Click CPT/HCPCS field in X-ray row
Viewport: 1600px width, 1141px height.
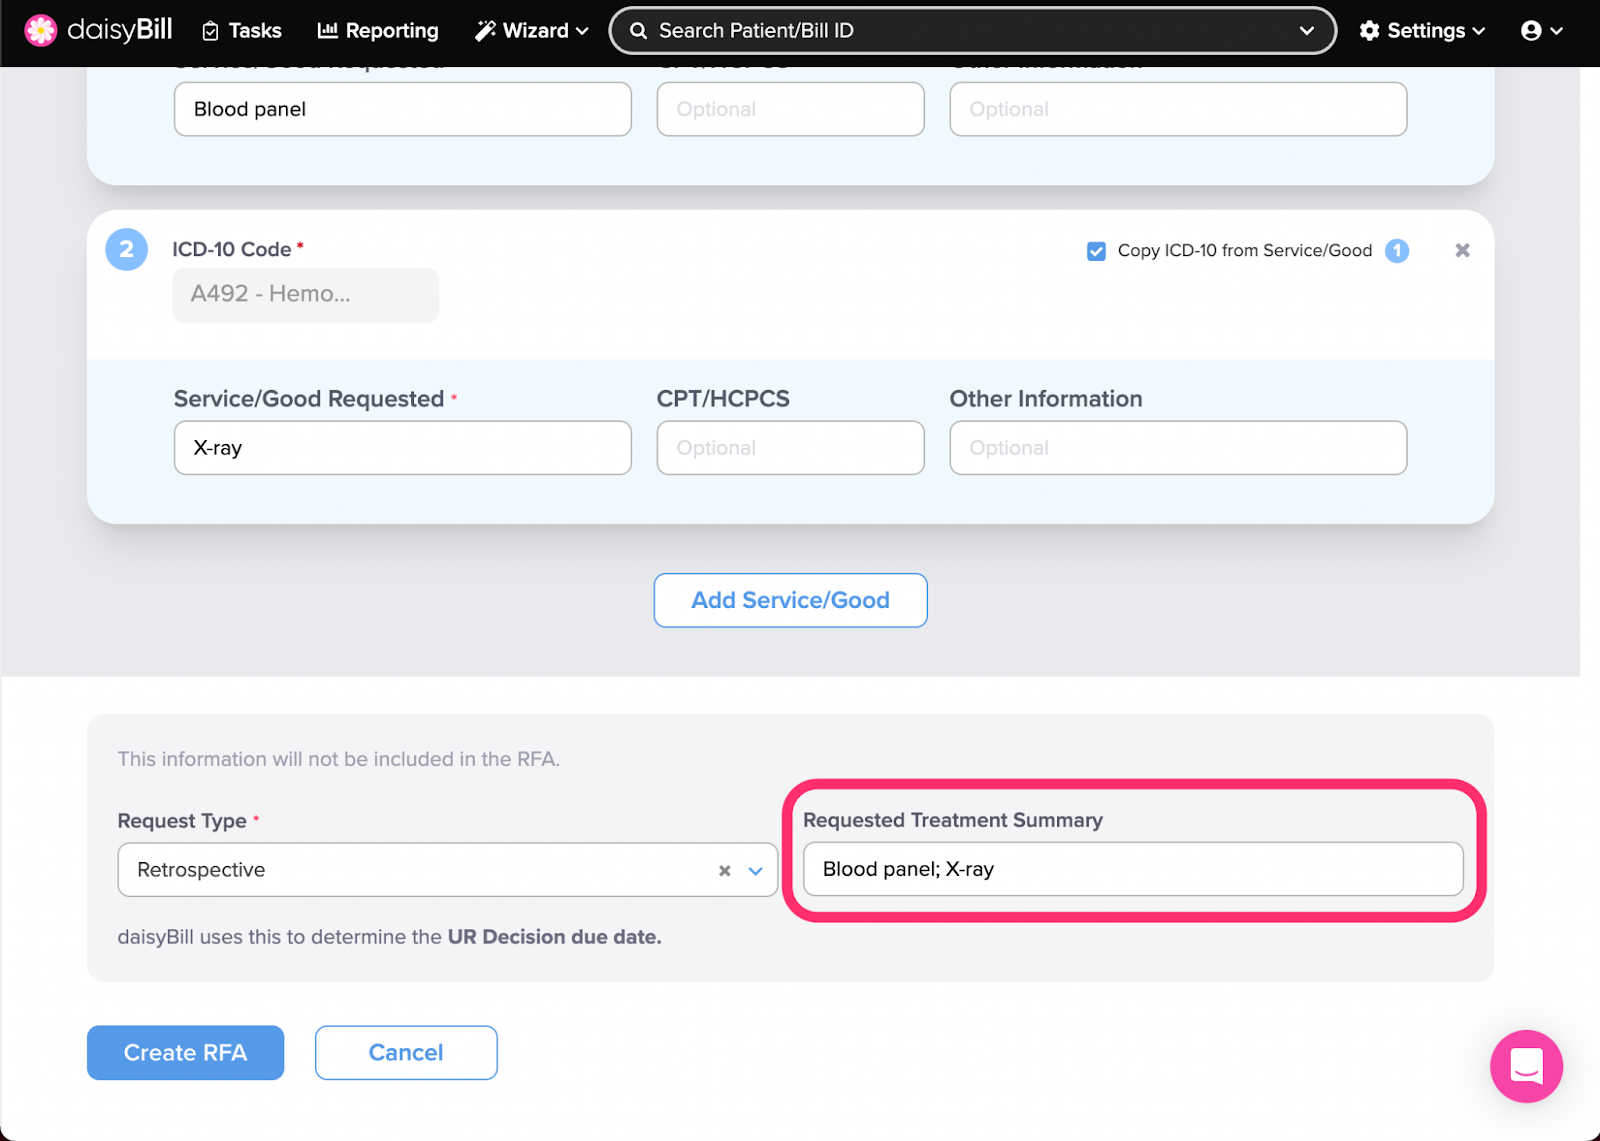pos(790,448)
